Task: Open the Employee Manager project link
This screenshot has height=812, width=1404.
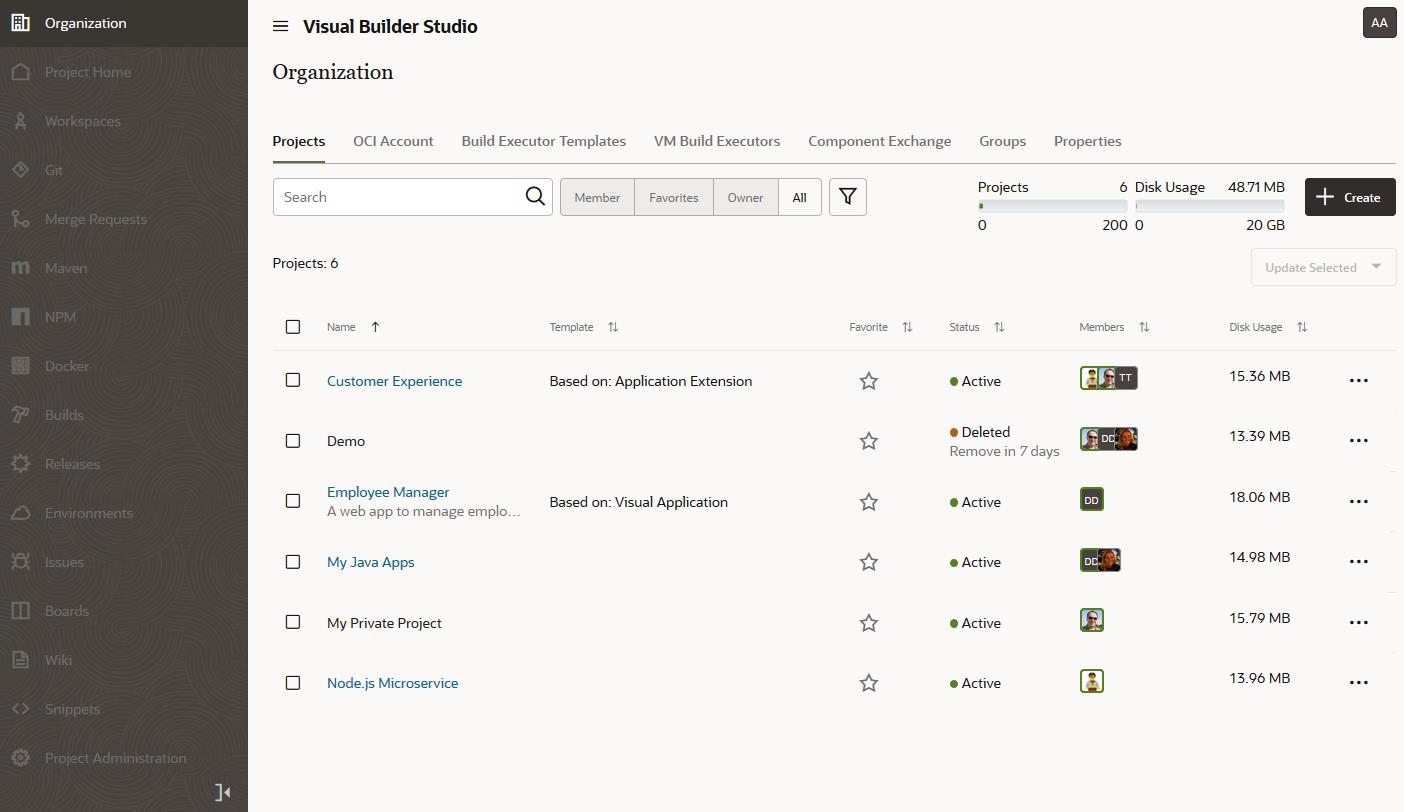Action: (388, 491)
